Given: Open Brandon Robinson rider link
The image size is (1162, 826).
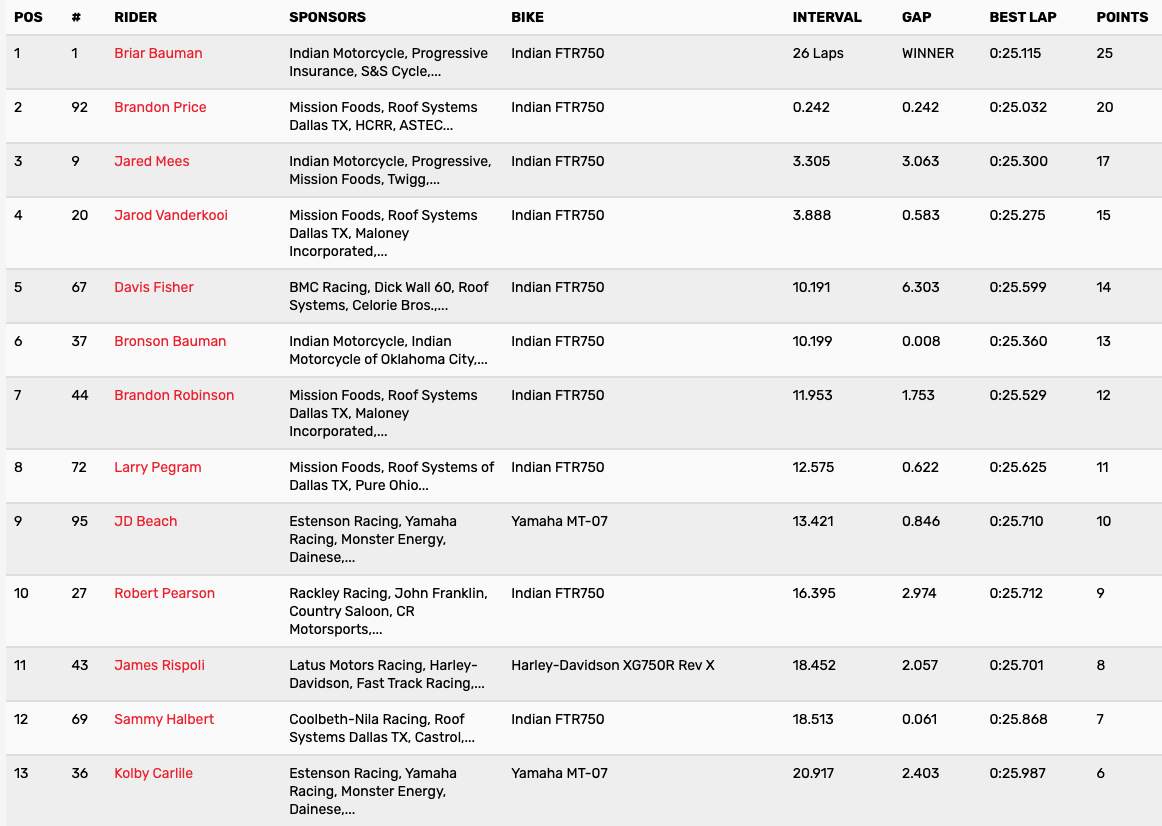Looking at the screenshot, I should tap(174, 395).
